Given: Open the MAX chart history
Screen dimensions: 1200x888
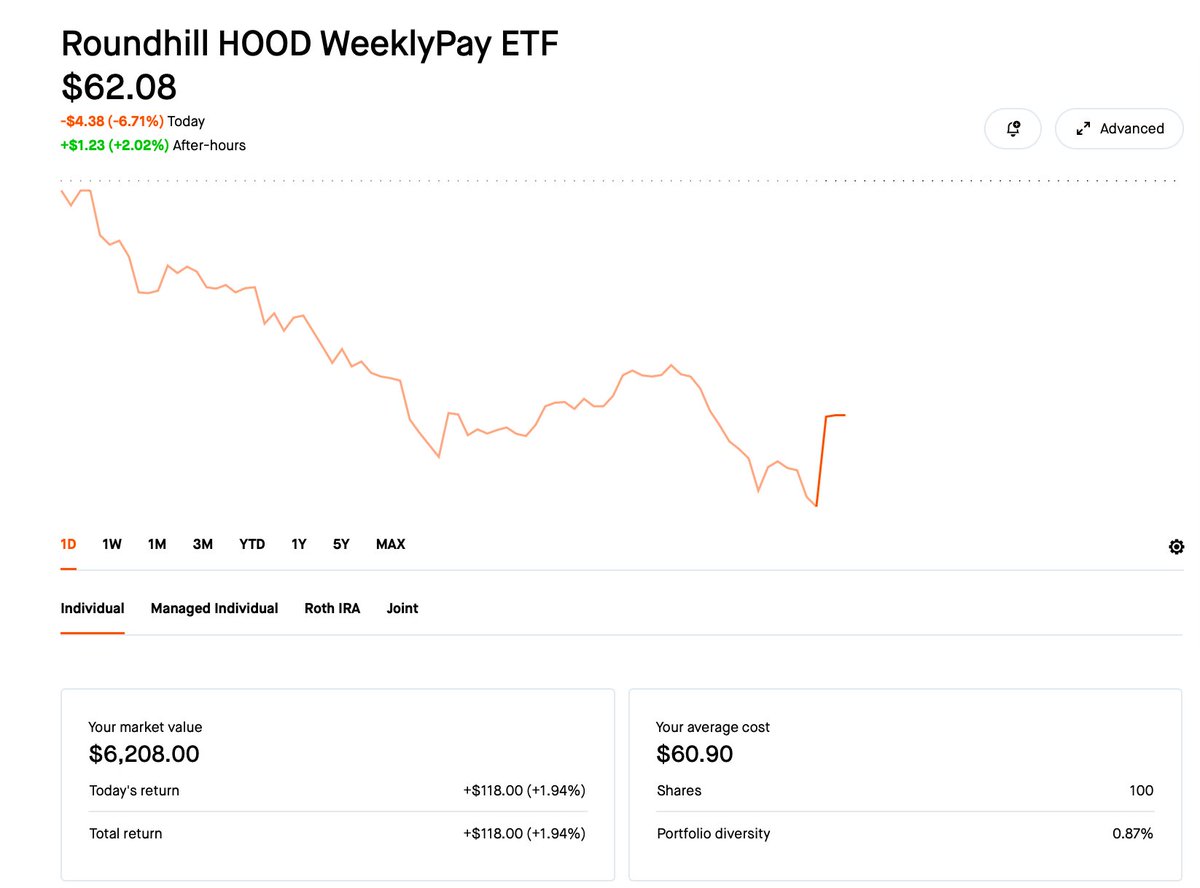Looking at the screenshot, I should (x=390, y=544).
